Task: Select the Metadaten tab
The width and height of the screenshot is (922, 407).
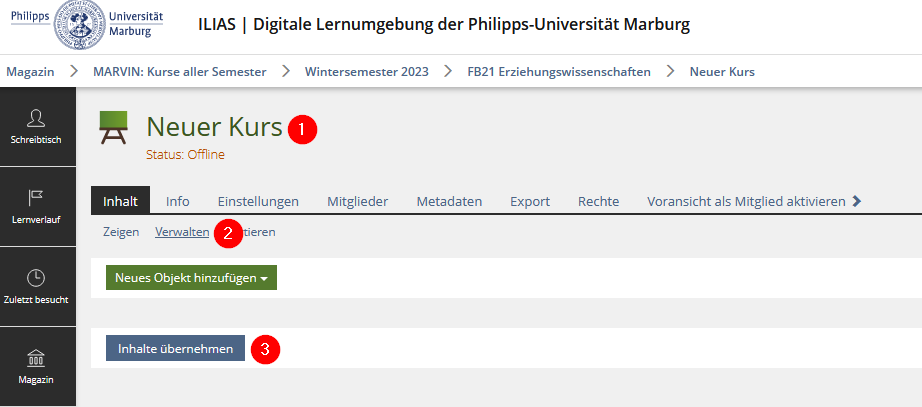Action: pyautogui.click(x=449, y=201)
